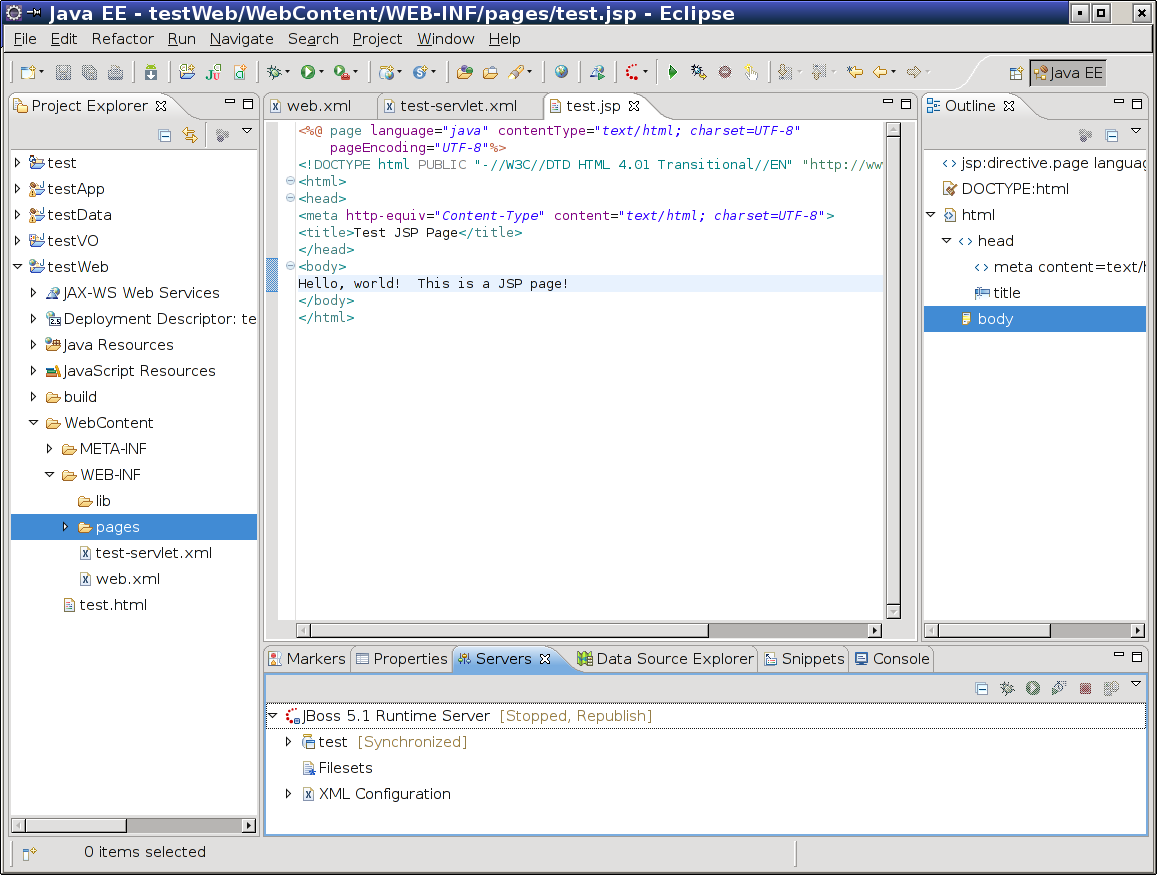Click the JUnit test case toolbar icon
1157x875 pixels.
coord(213,72)
